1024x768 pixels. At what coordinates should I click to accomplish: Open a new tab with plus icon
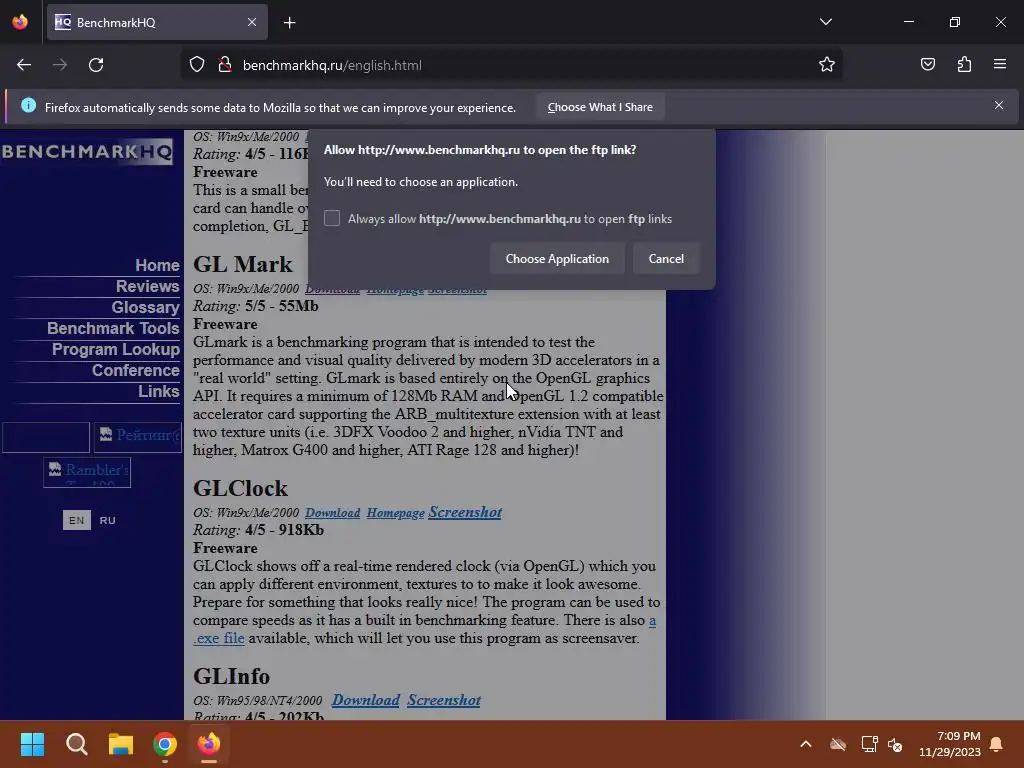289,23
